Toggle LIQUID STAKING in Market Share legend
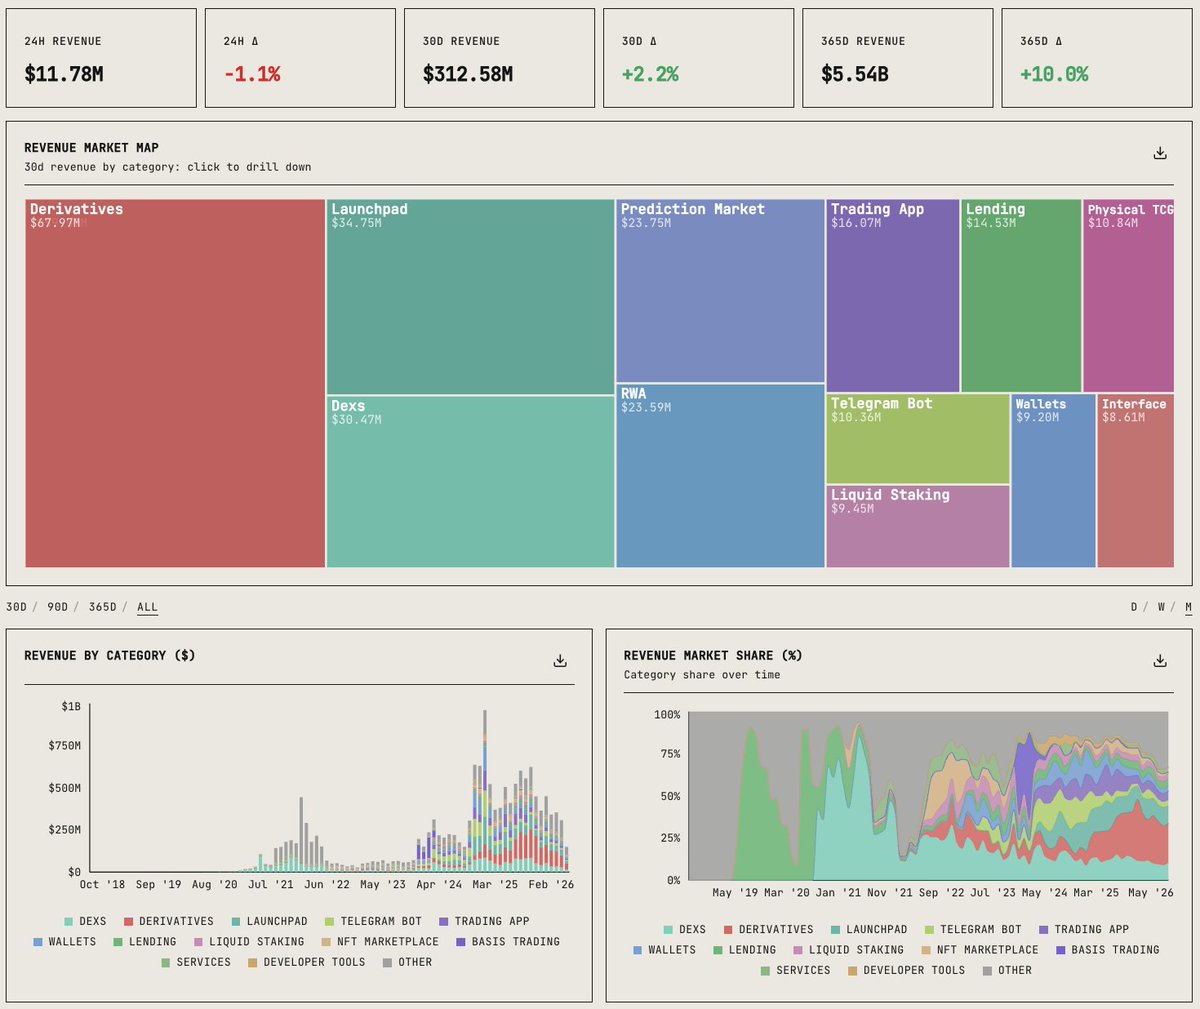Viewport: 1200px width, 1009px height. pyautogui.click(x=848, y=949)
